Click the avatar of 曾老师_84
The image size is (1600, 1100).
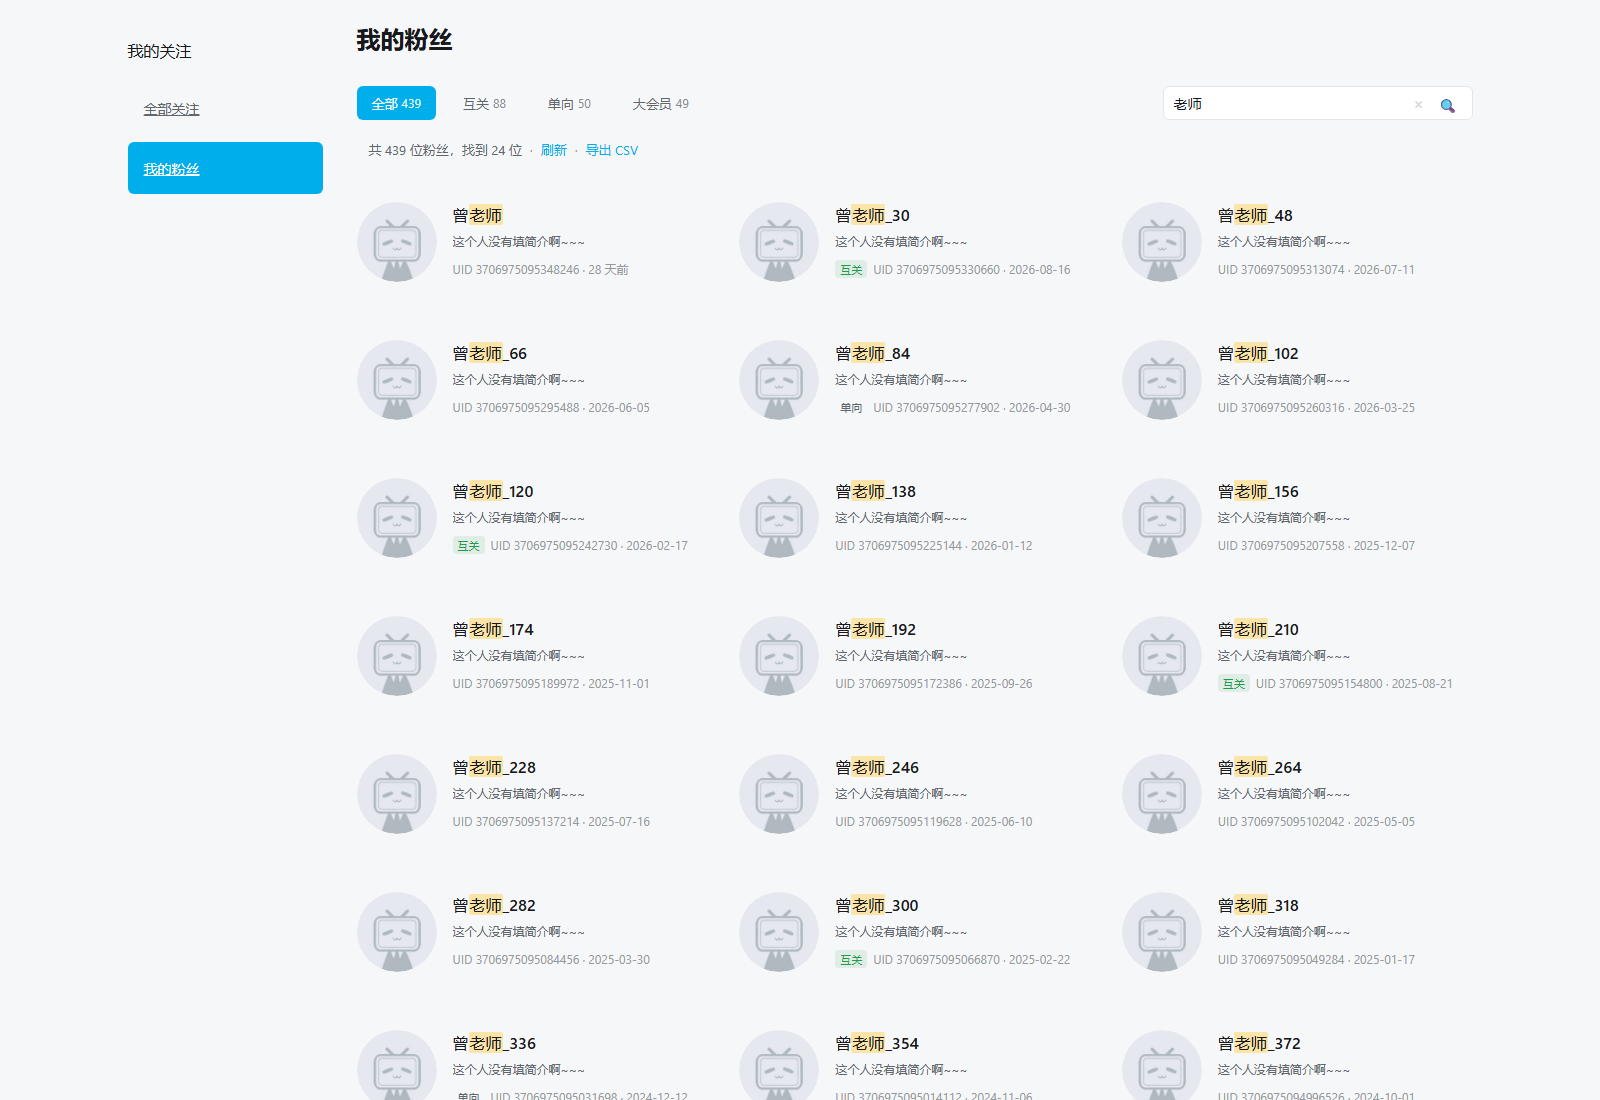pyautogui.click(x=779, y=380)
